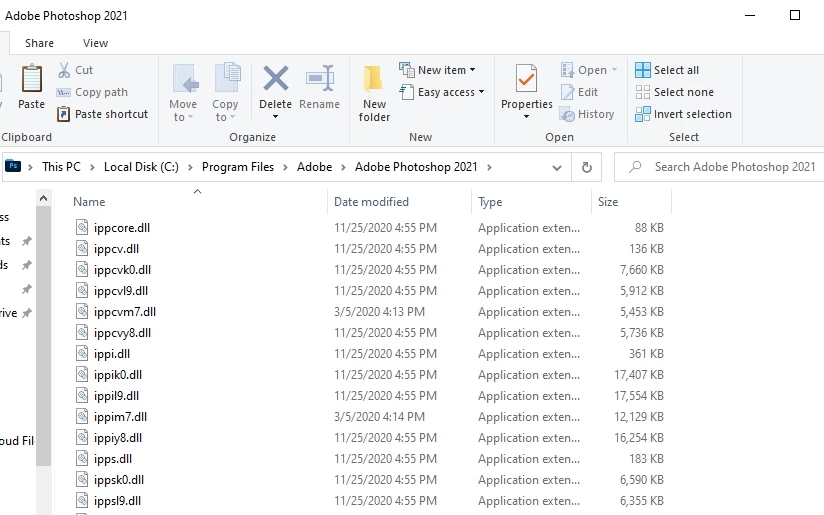The width and height of the screenshot is (824, 515).
Task: Click the search magnifier icon
Action: (x=635, y=167)
